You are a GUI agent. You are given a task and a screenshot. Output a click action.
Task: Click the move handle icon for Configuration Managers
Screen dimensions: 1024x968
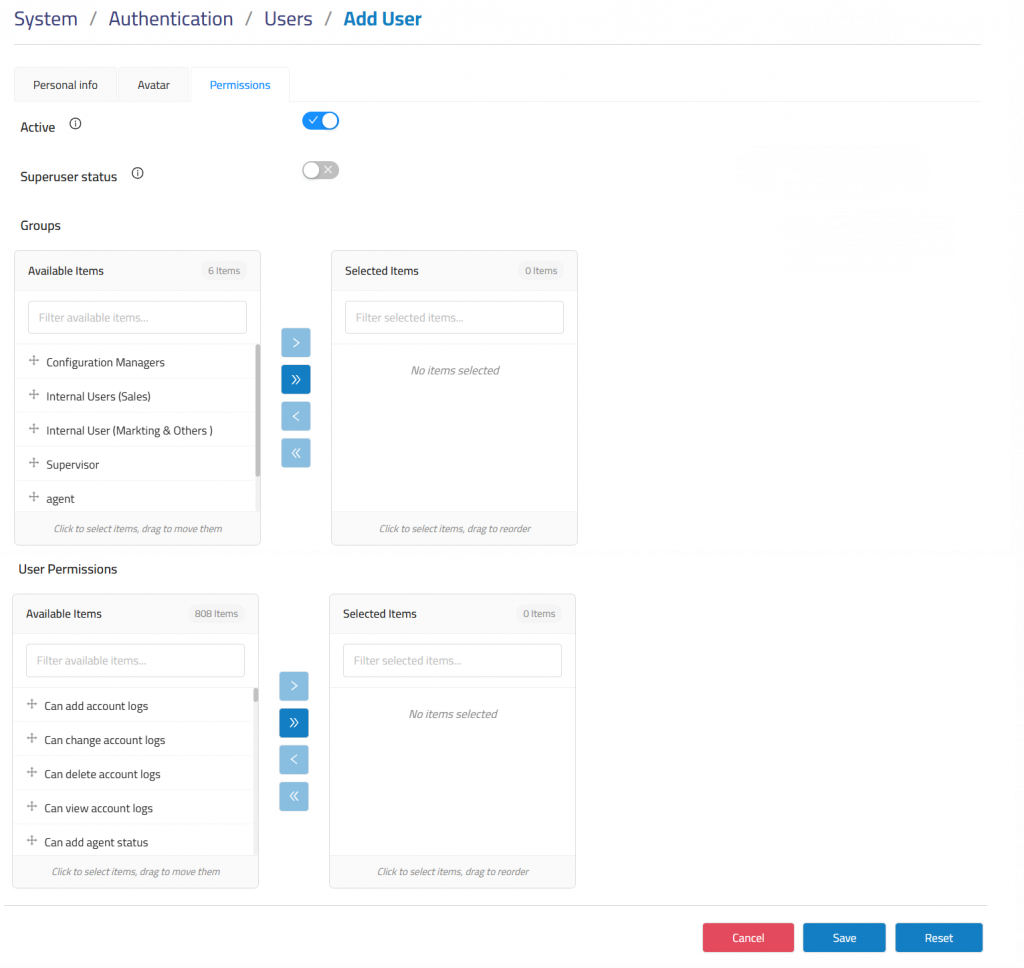pos(34,361)
